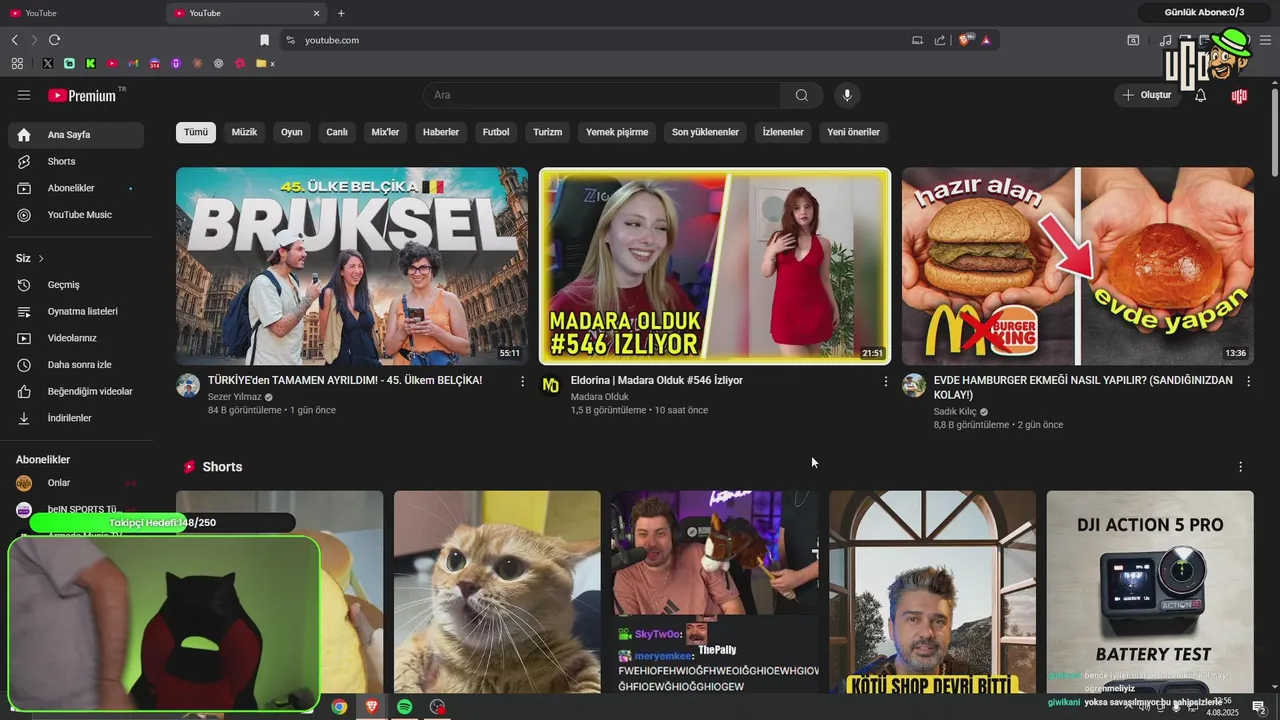Select the Turizm filter chip

pos(547,132)
